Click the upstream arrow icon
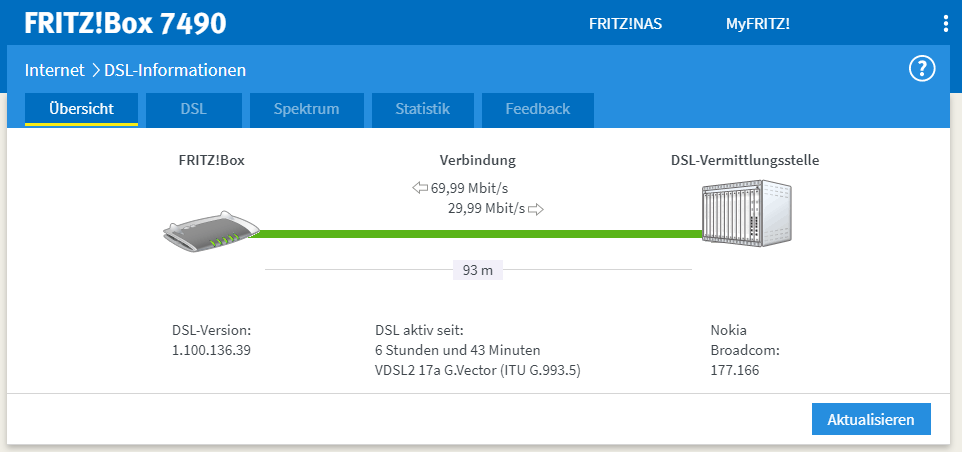This screenshot has height=452, width=962. point(536,209)
